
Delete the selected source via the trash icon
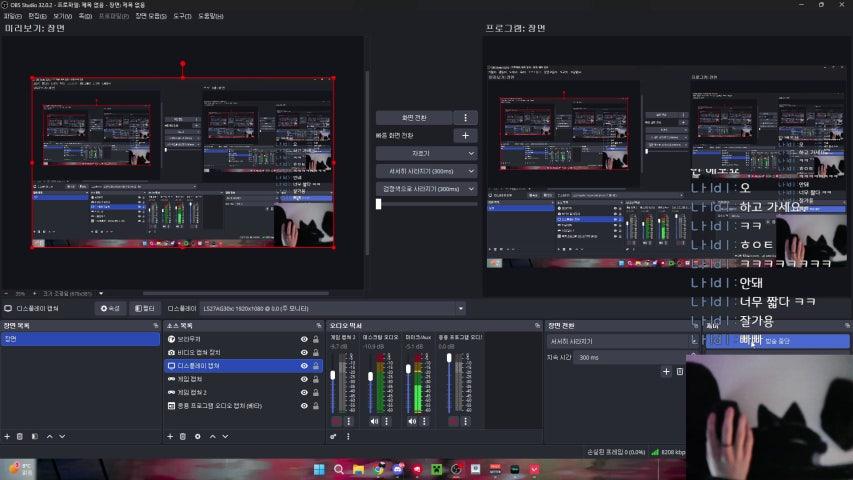(x=183, y=436)
